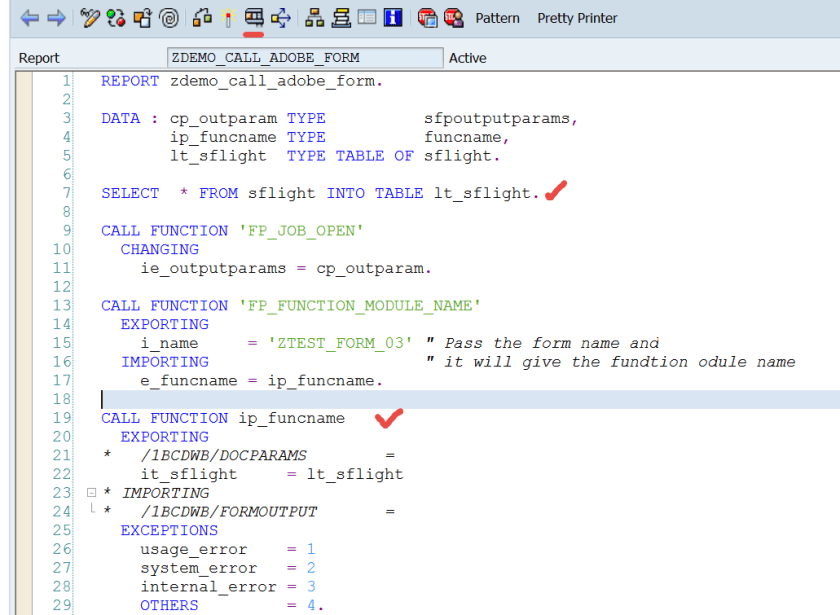
Task: Click 'usage_error' on line 26
Action: (194, 550)
